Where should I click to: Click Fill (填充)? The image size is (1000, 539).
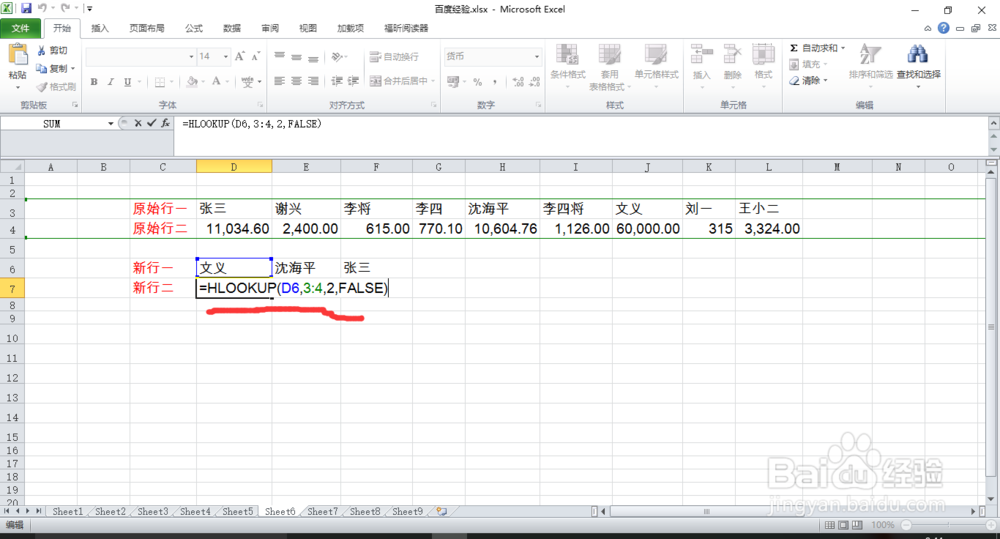coord(805,64)
